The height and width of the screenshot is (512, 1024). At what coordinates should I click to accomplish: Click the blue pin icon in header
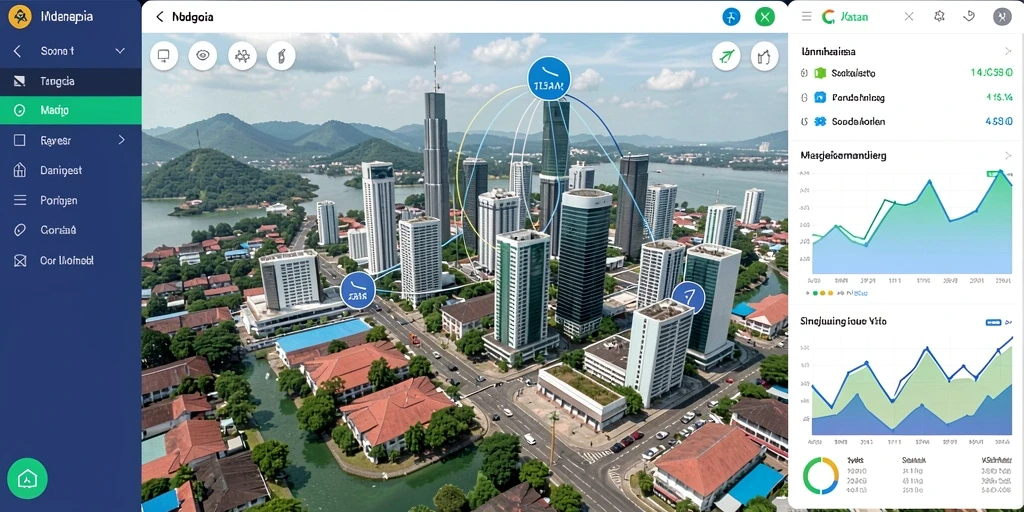[x=731, y=17]
